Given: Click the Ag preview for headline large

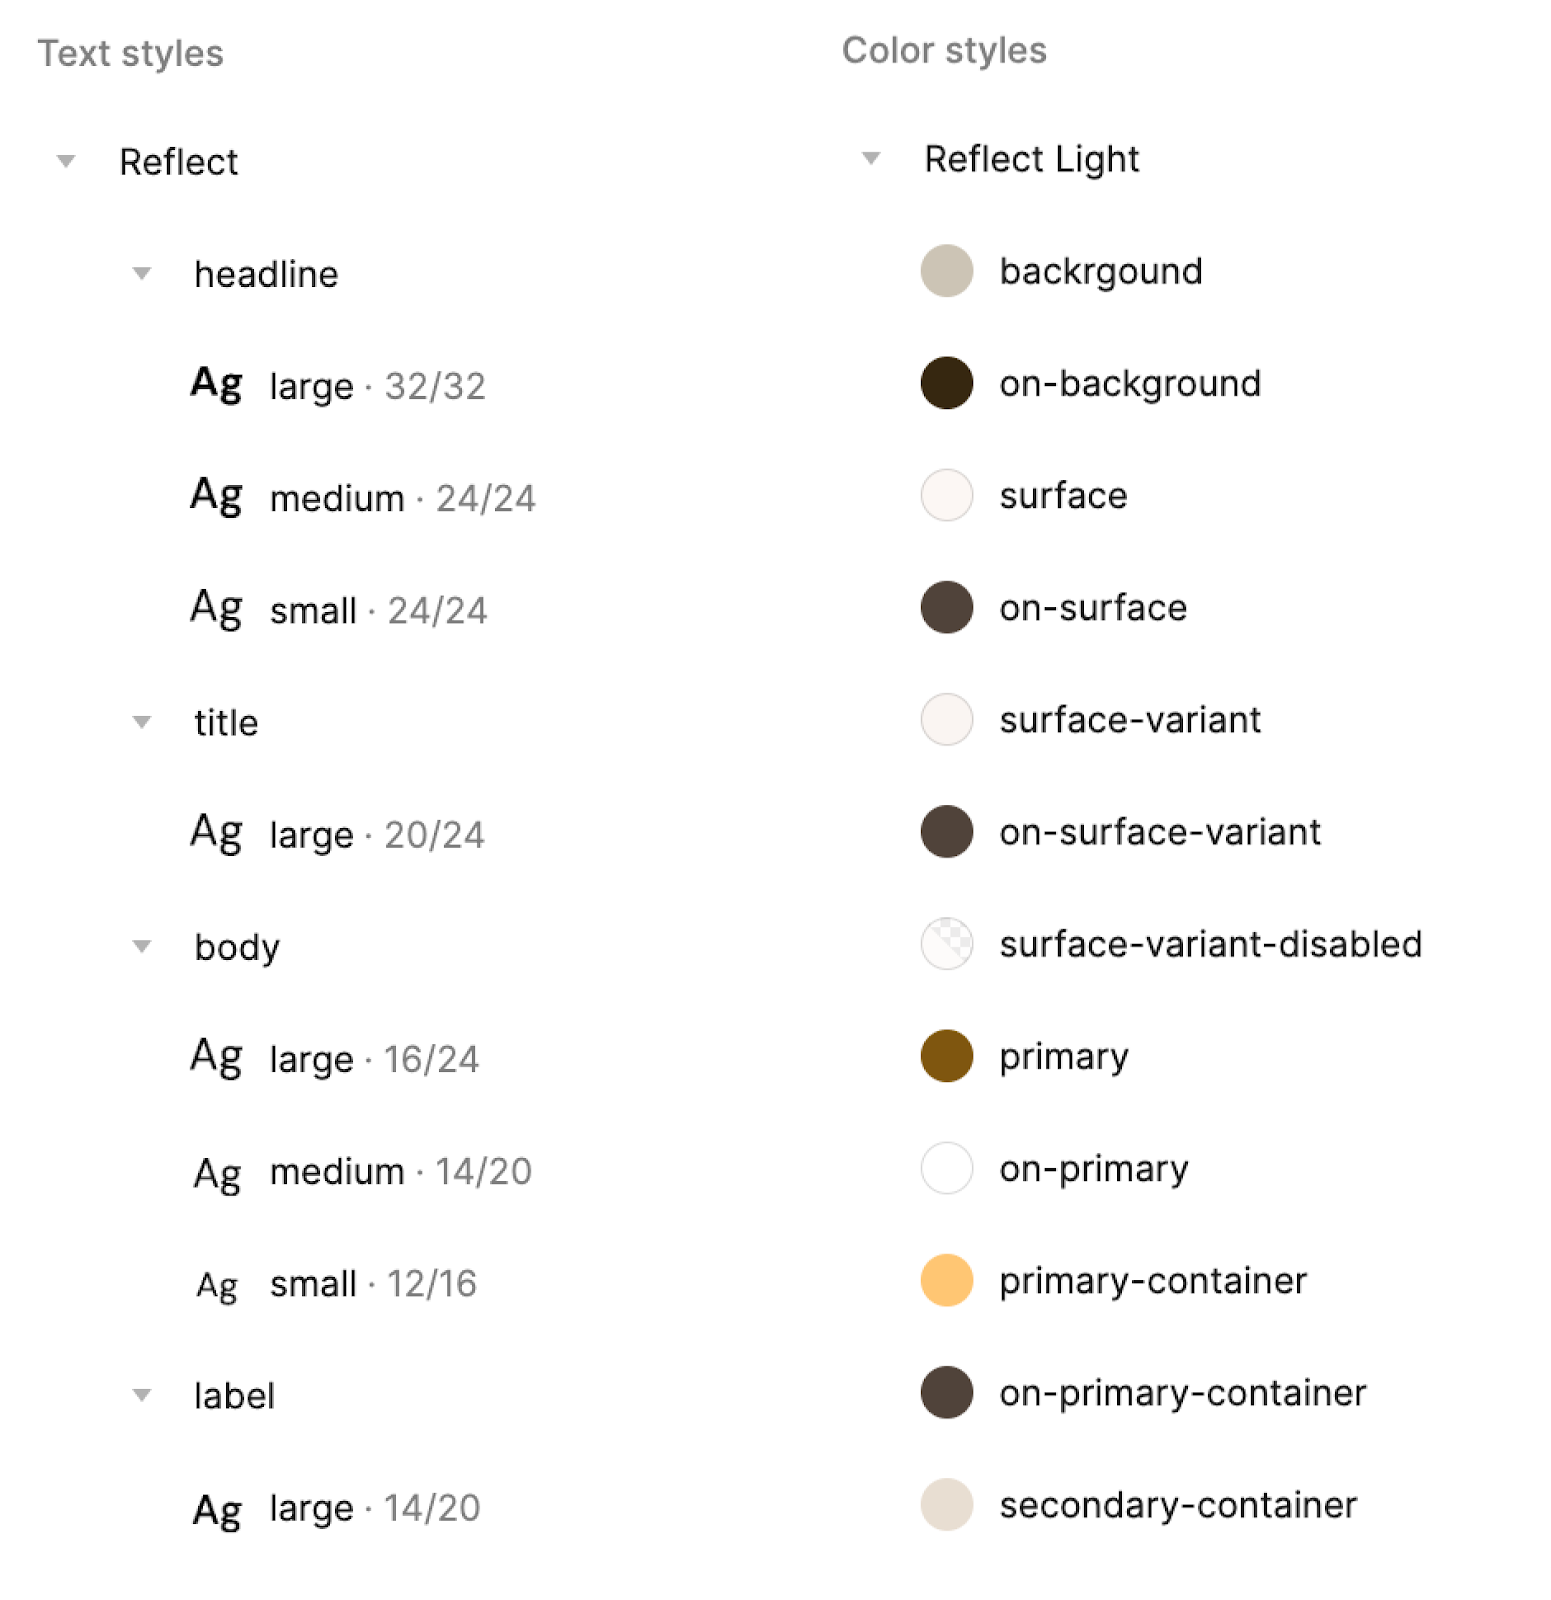Looking at the screenshot, I should (x=215, y=385).
